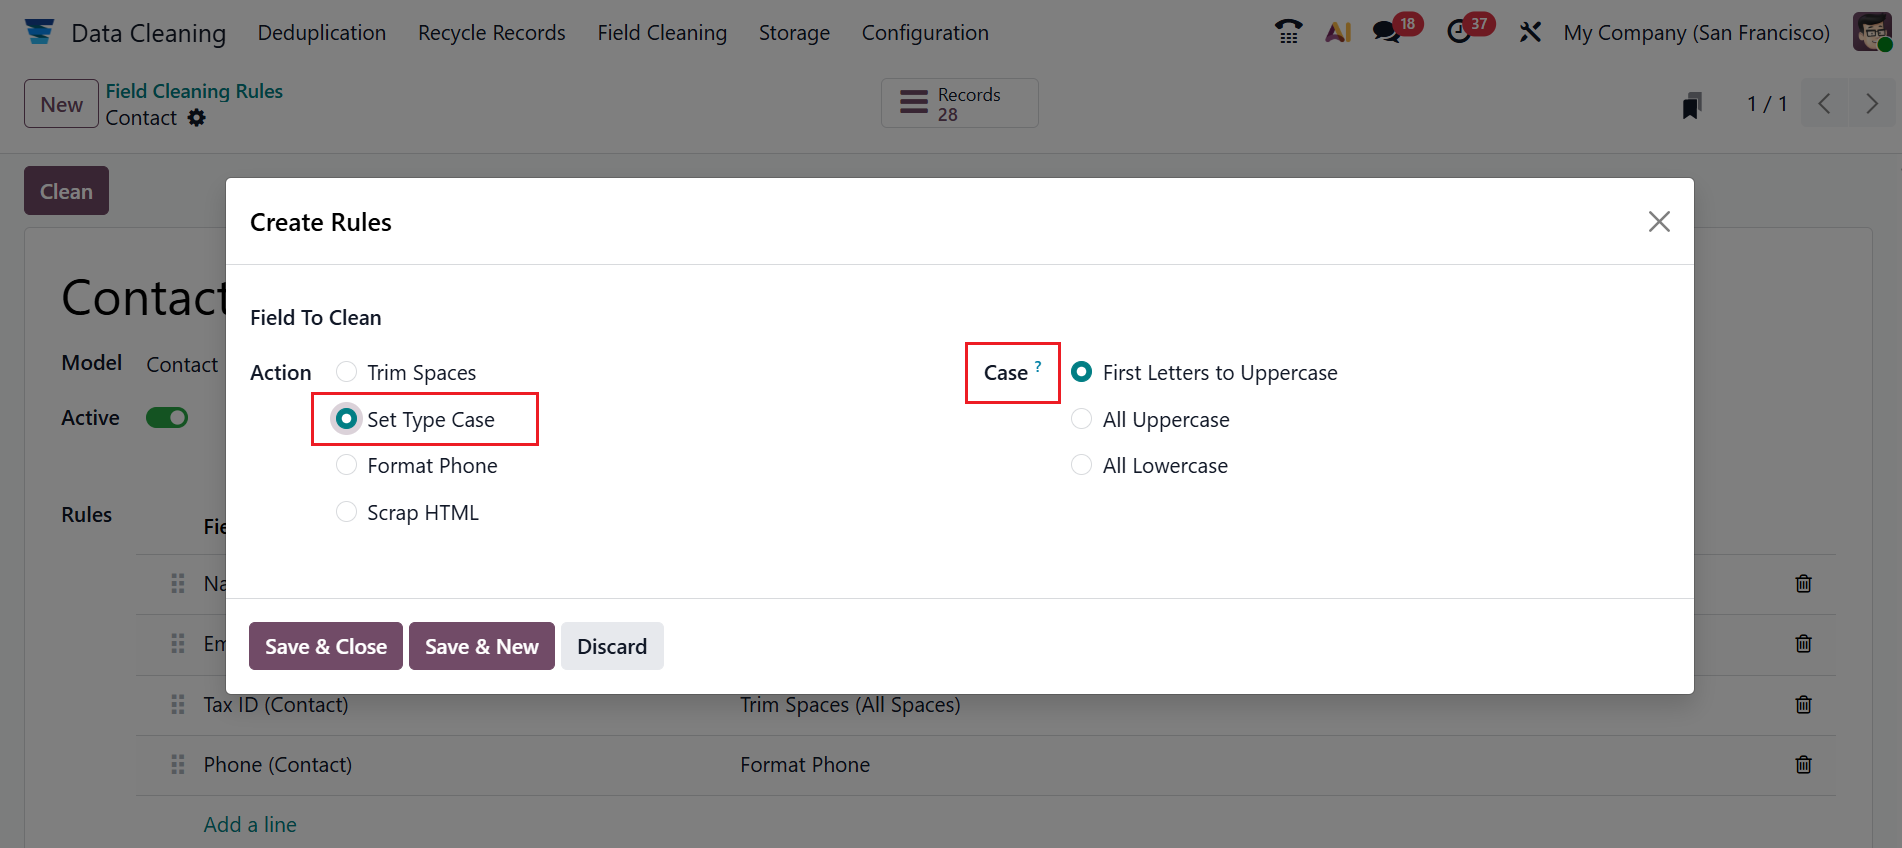Open the Configuration menu

pyautogui.click(x=924, y=32)
